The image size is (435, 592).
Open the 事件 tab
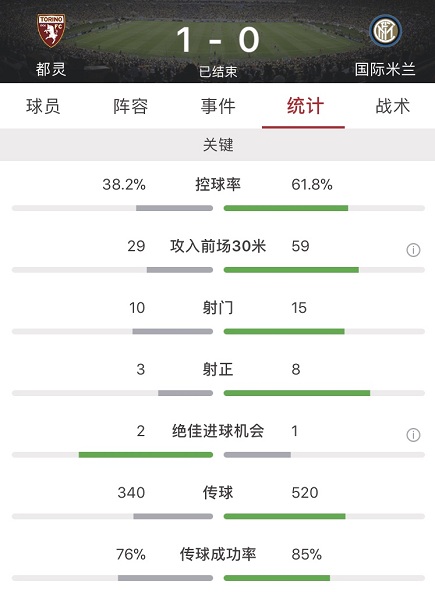click(218, 106)
